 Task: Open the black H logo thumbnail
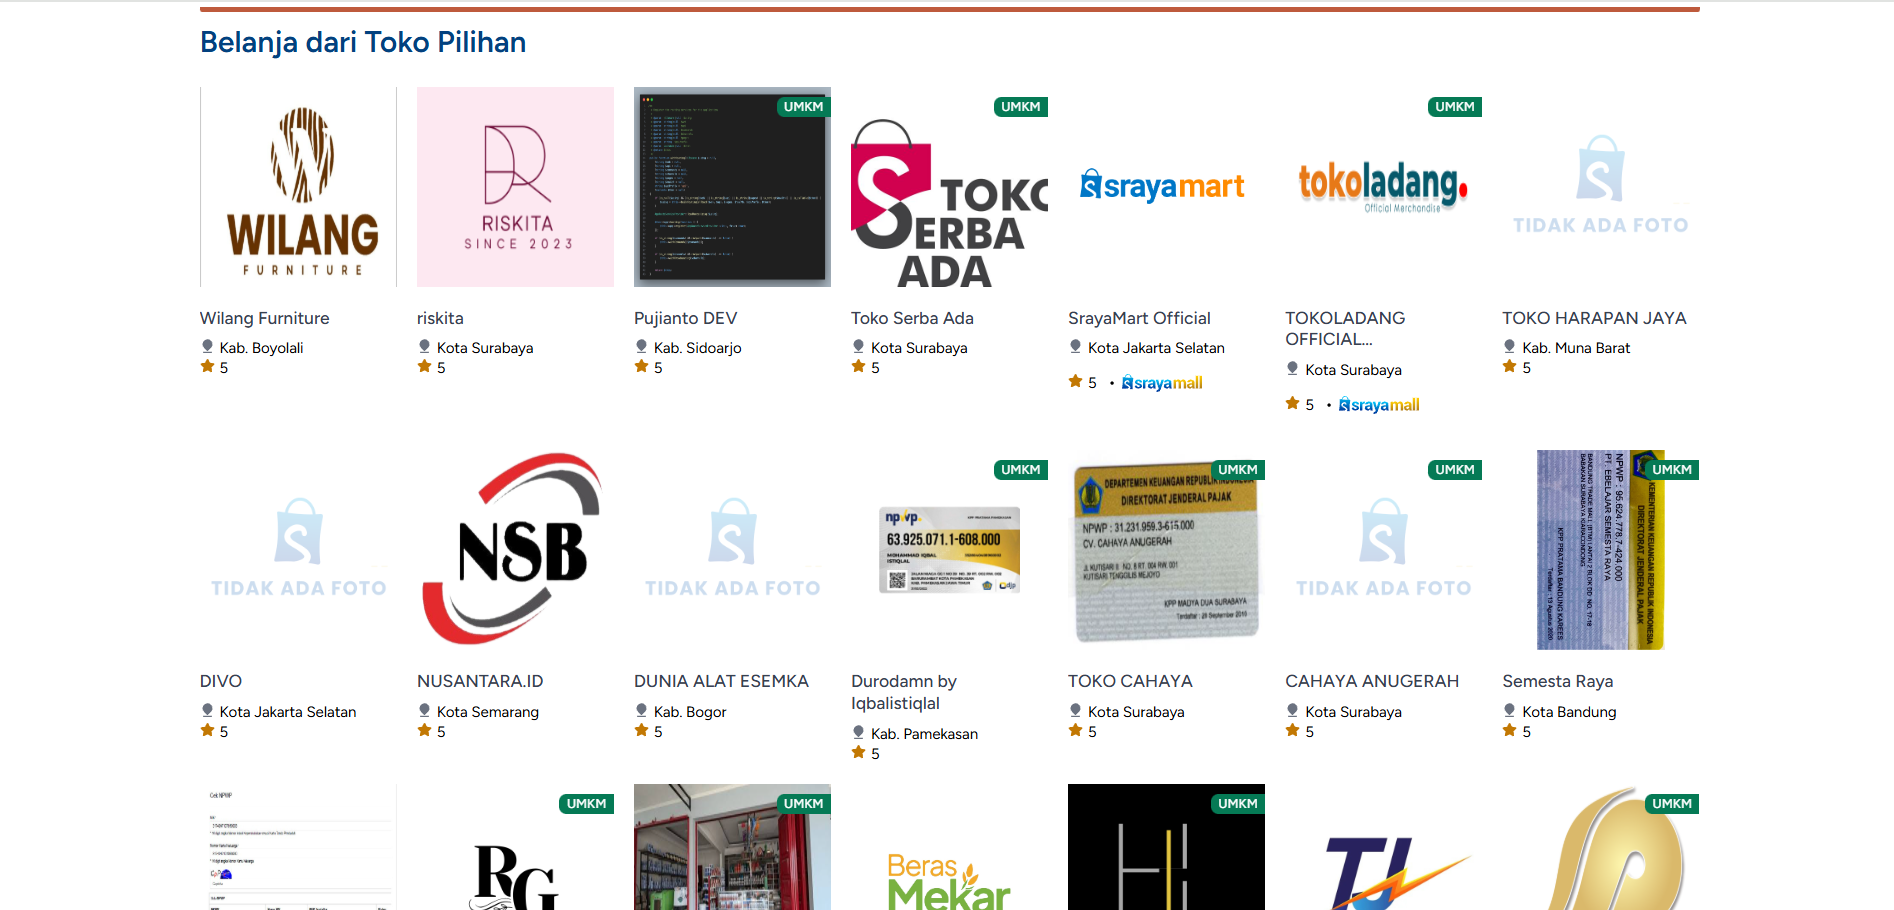coord(1166,847)
